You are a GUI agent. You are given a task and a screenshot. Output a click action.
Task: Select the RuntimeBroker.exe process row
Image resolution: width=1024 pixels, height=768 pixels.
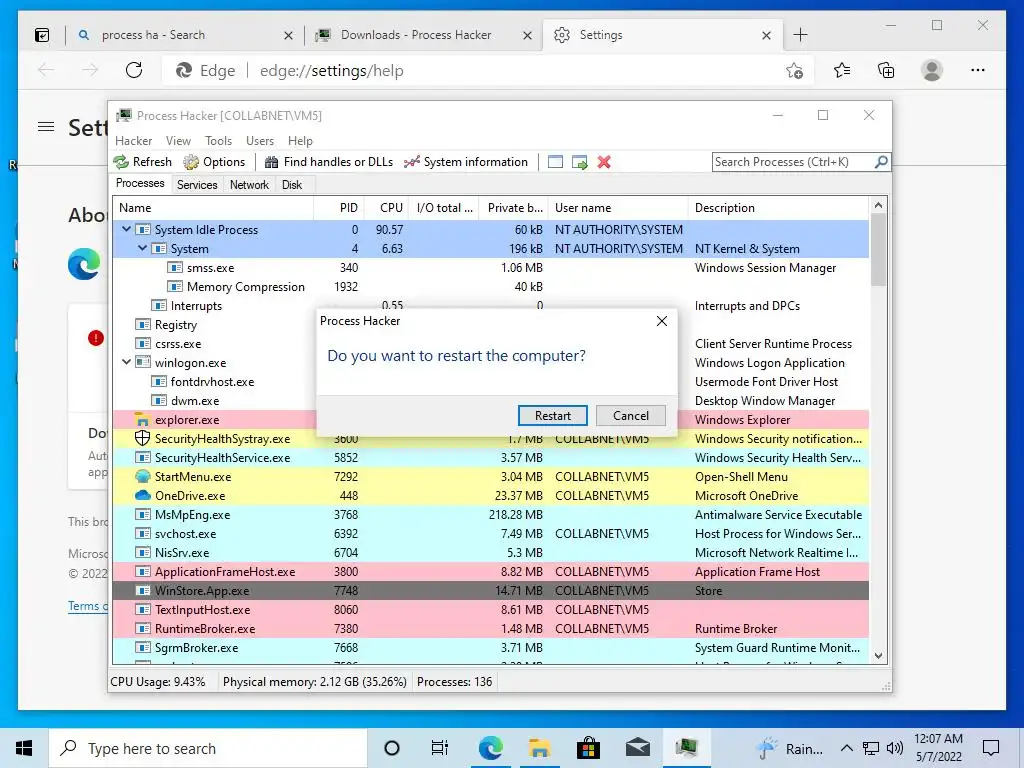pos(491,628)
